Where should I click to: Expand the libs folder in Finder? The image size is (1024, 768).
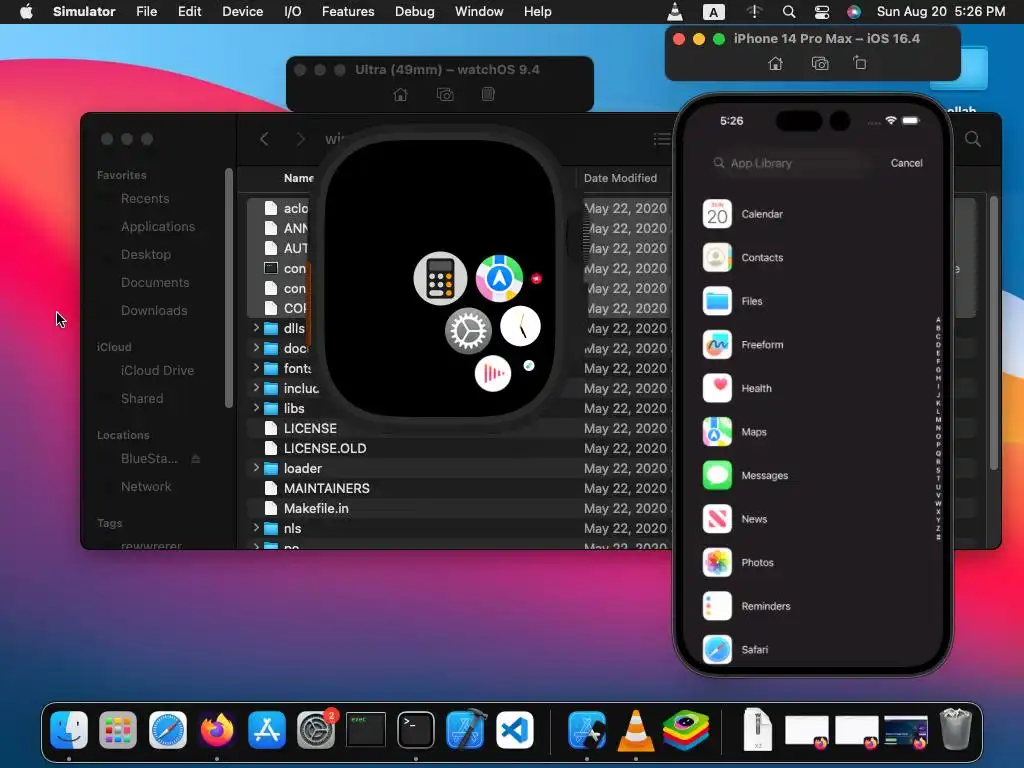pyautogui.click(x=256, y=408)
